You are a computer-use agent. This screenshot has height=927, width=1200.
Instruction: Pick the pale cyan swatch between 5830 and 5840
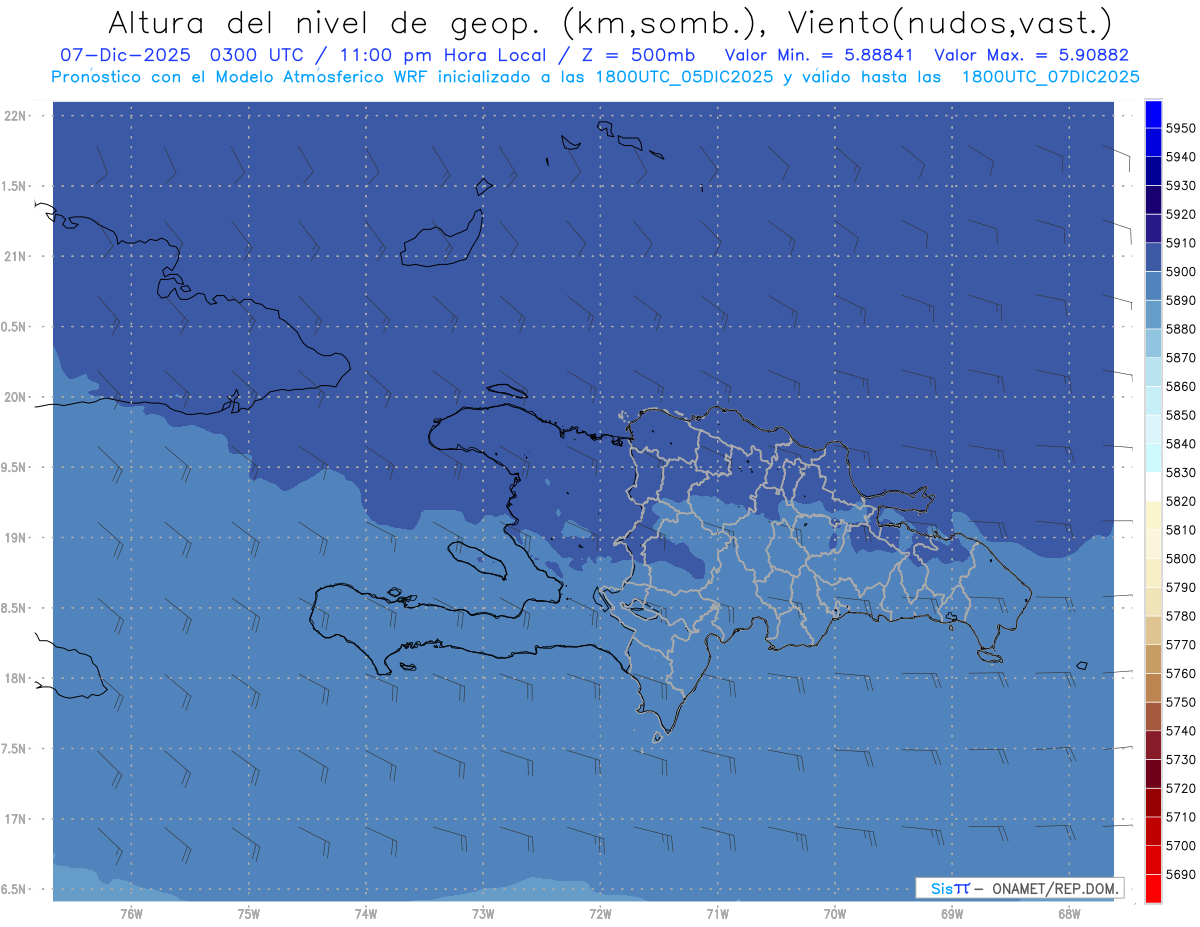[x=1153, y=458]
